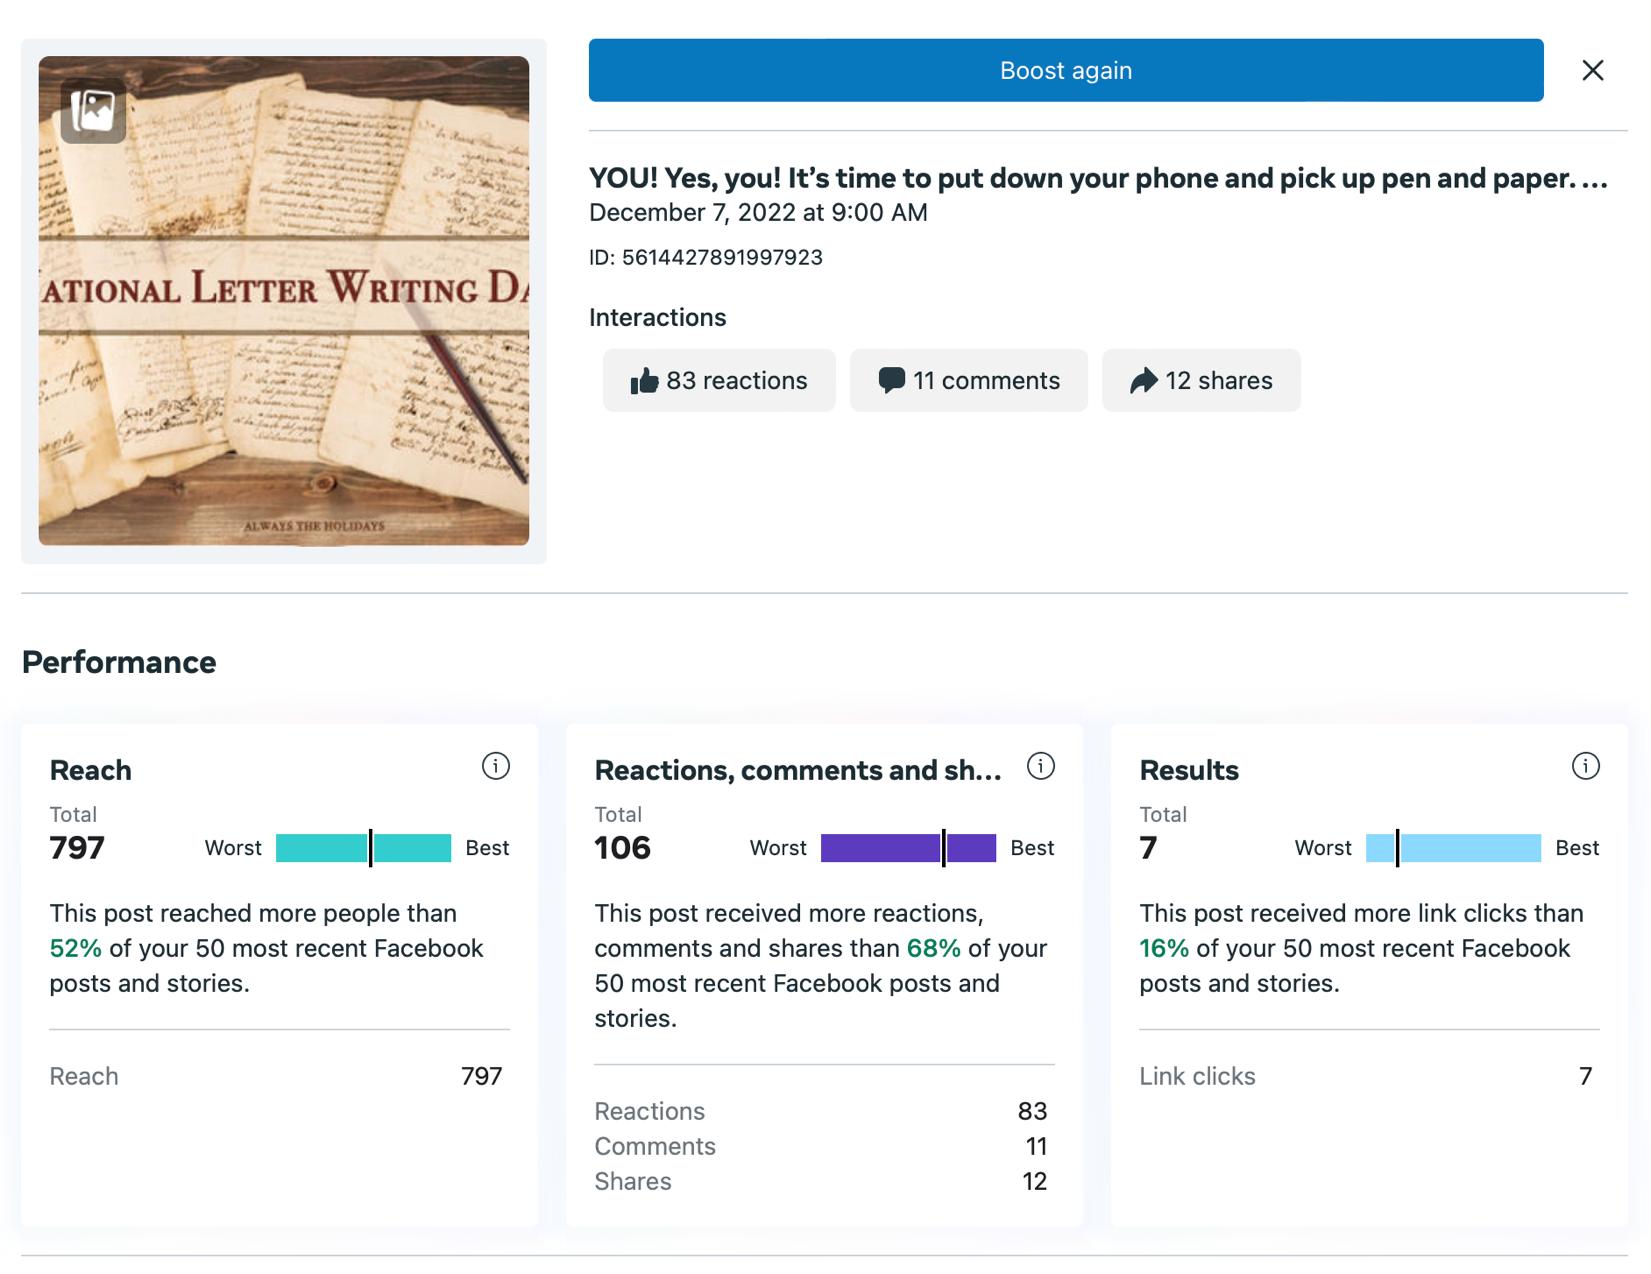This screenshot has height=1274, width=1651.
Task: Click the purple reactions performance bar
Action: [x=908, y=848]
